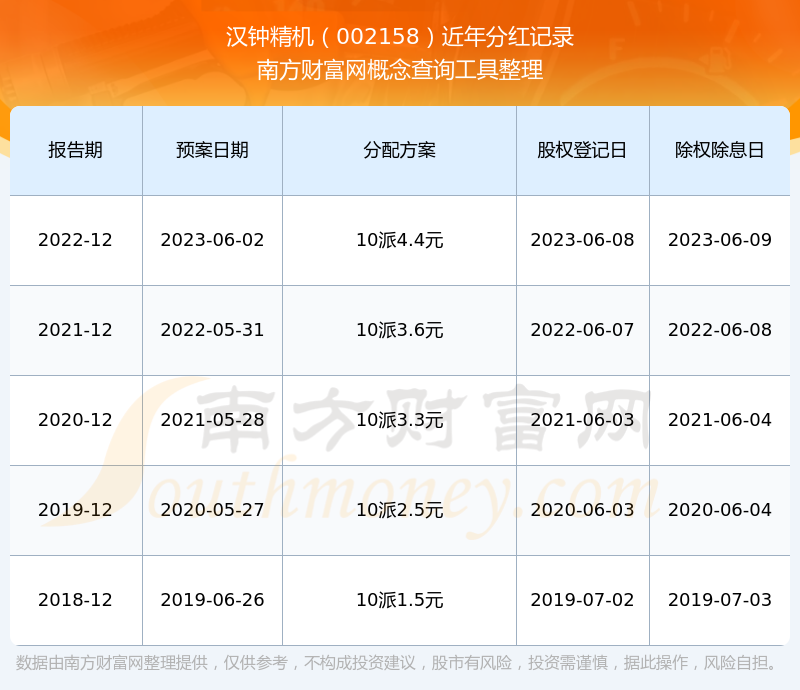The height and width of the screenshot is (690, 800).
Task: Select the 股权登记日 column header
Action: [x=582, y=150]
